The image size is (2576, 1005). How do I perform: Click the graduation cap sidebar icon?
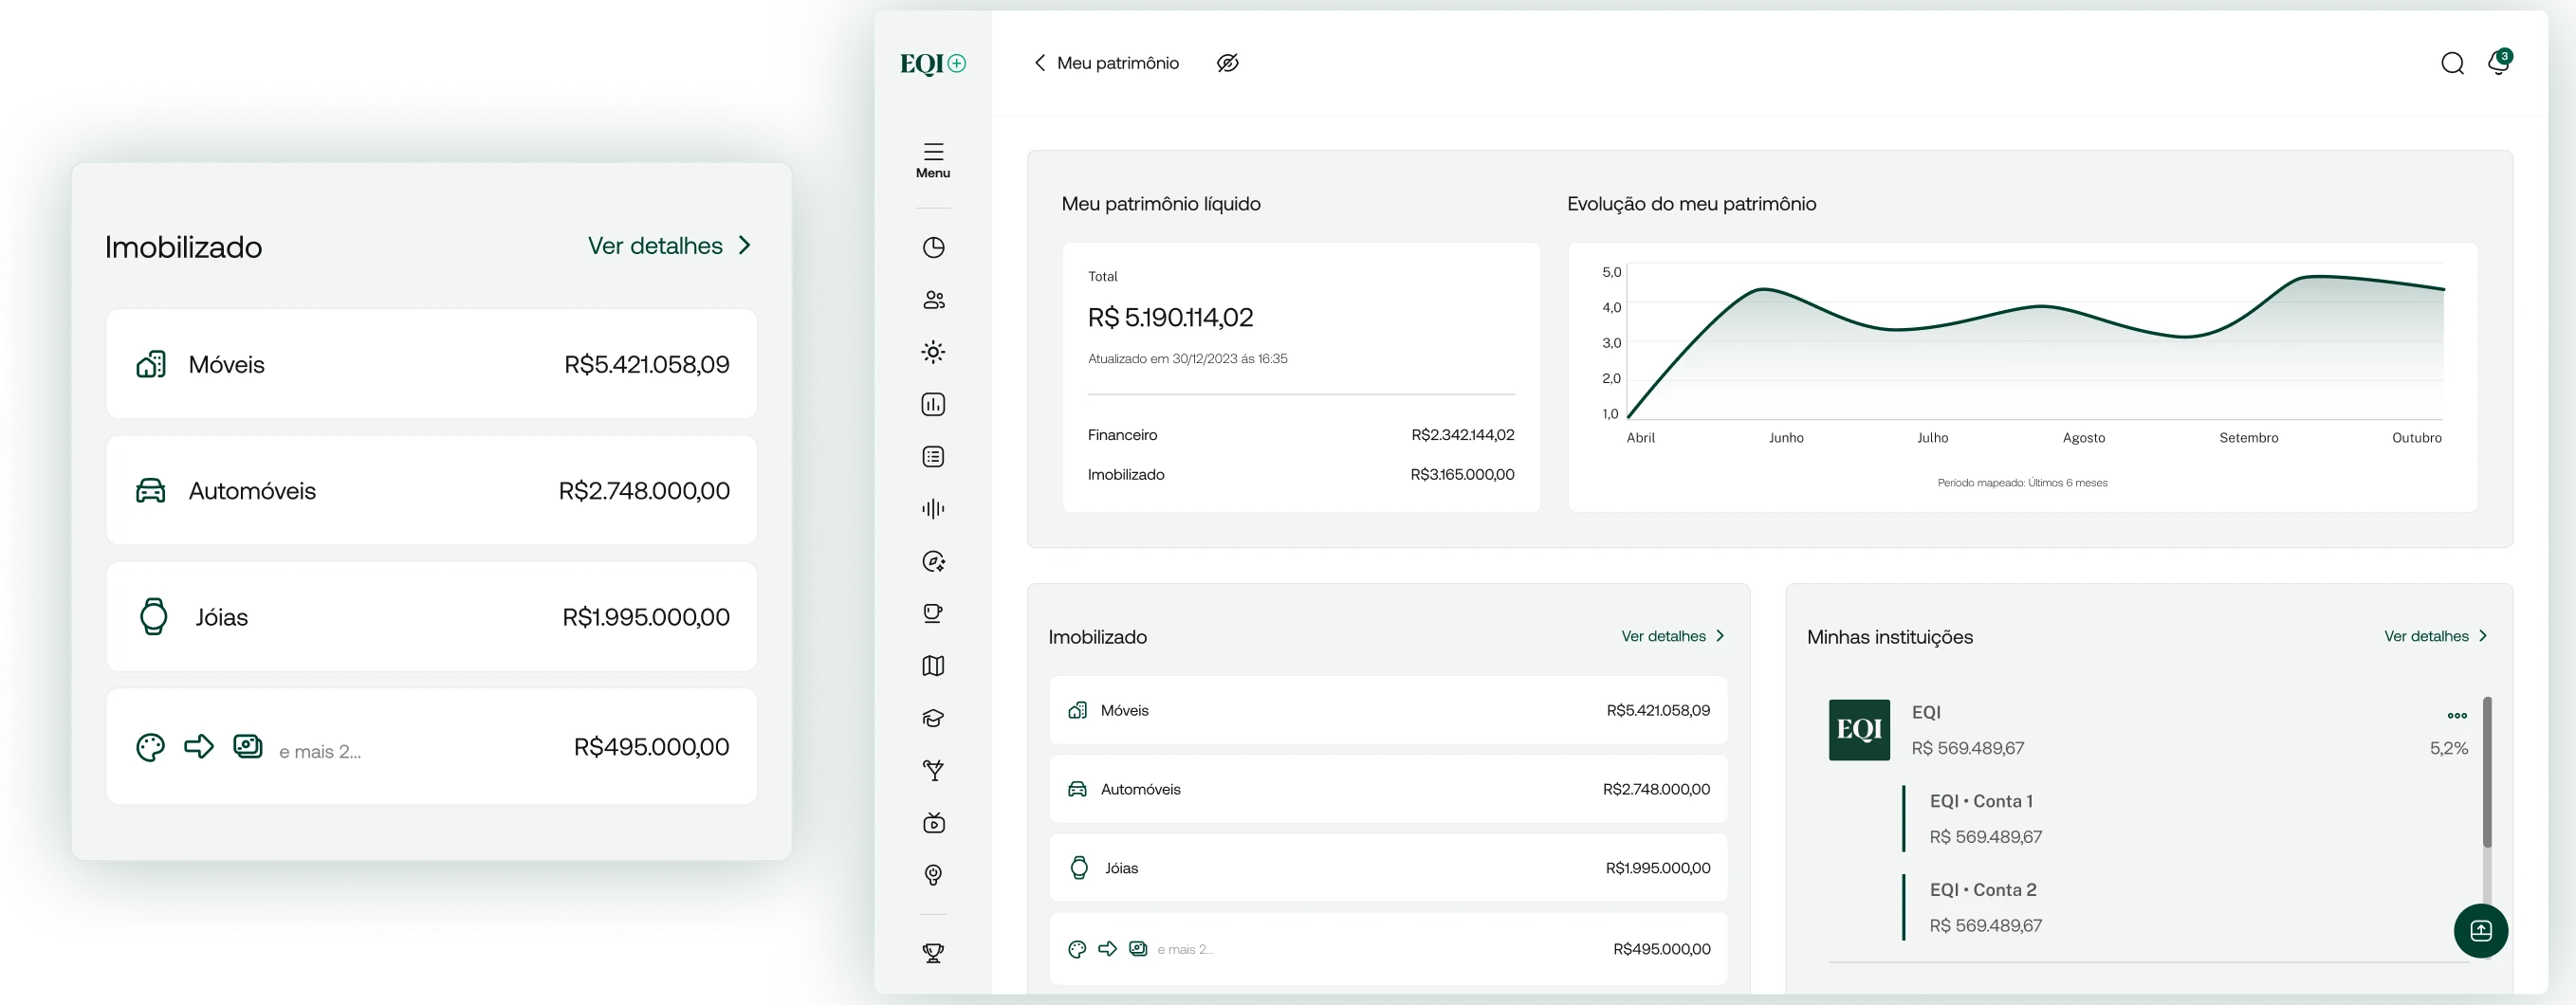(933, 718)
